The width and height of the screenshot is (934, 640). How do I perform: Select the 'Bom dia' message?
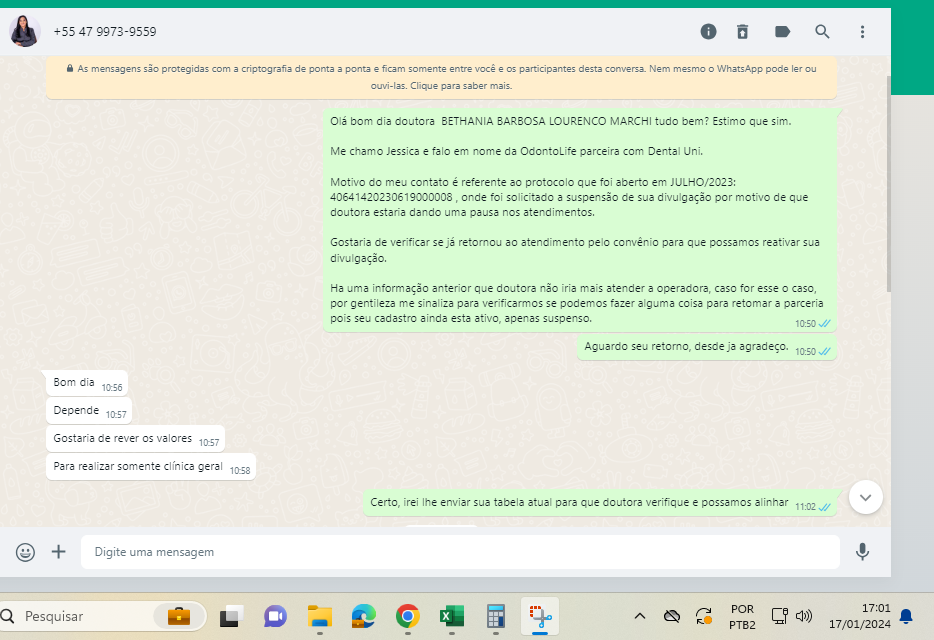[x=87, y=383]
